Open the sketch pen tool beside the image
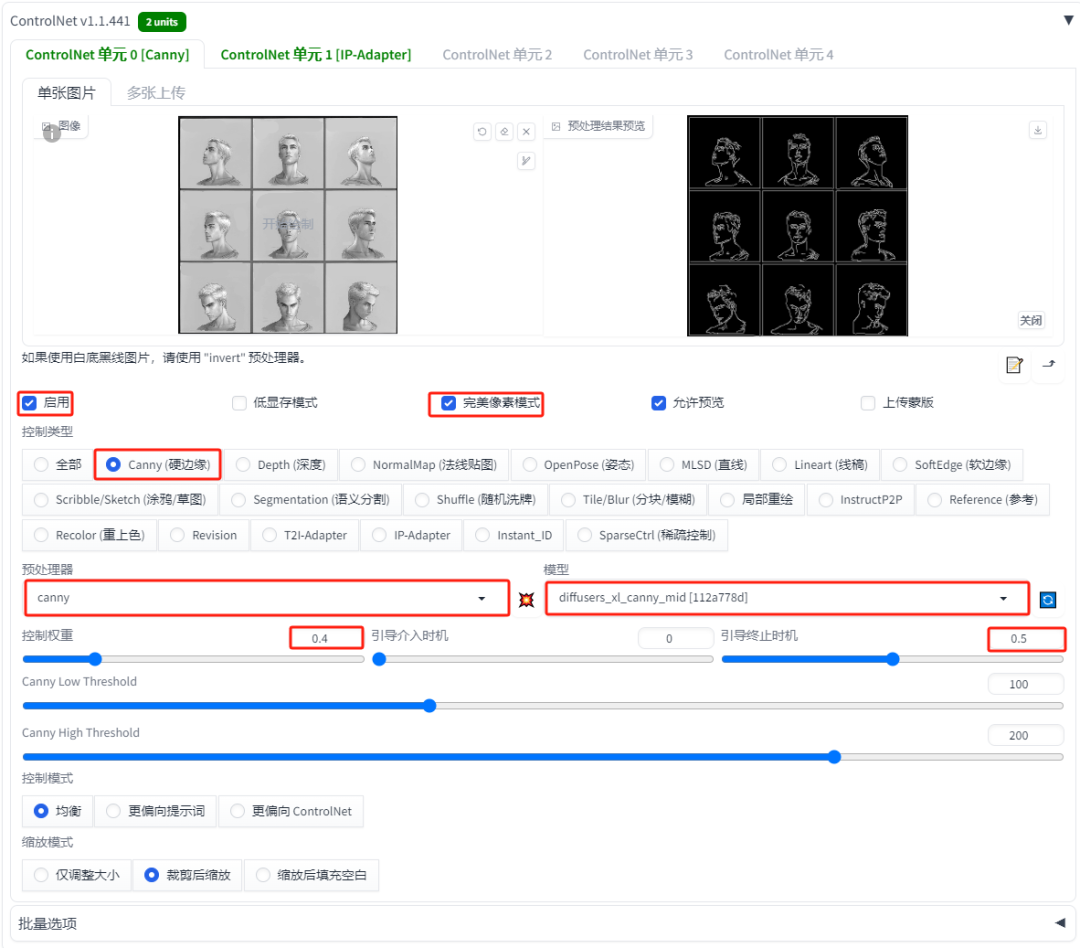 (526, 160)
